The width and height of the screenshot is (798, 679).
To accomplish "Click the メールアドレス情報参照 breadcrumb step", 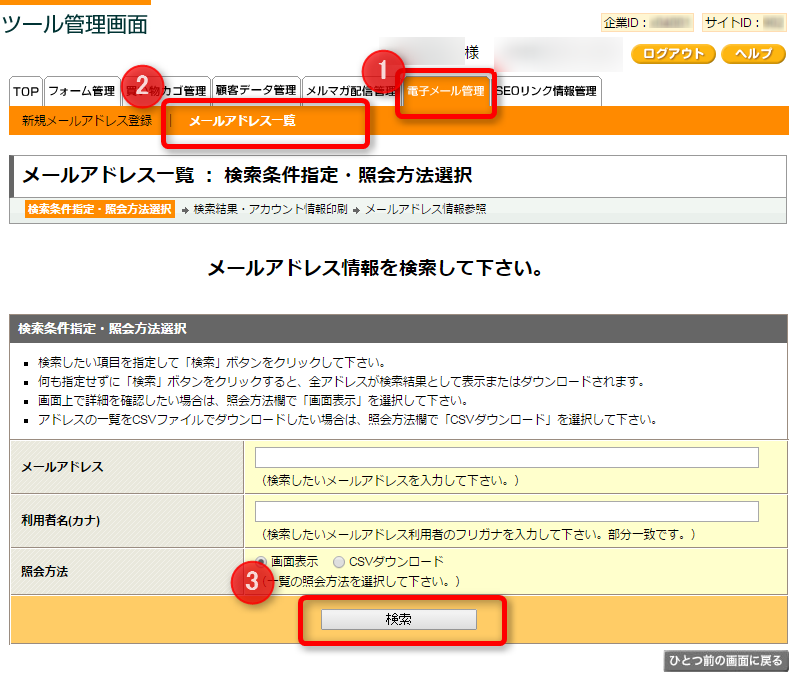I will [425, 209].
